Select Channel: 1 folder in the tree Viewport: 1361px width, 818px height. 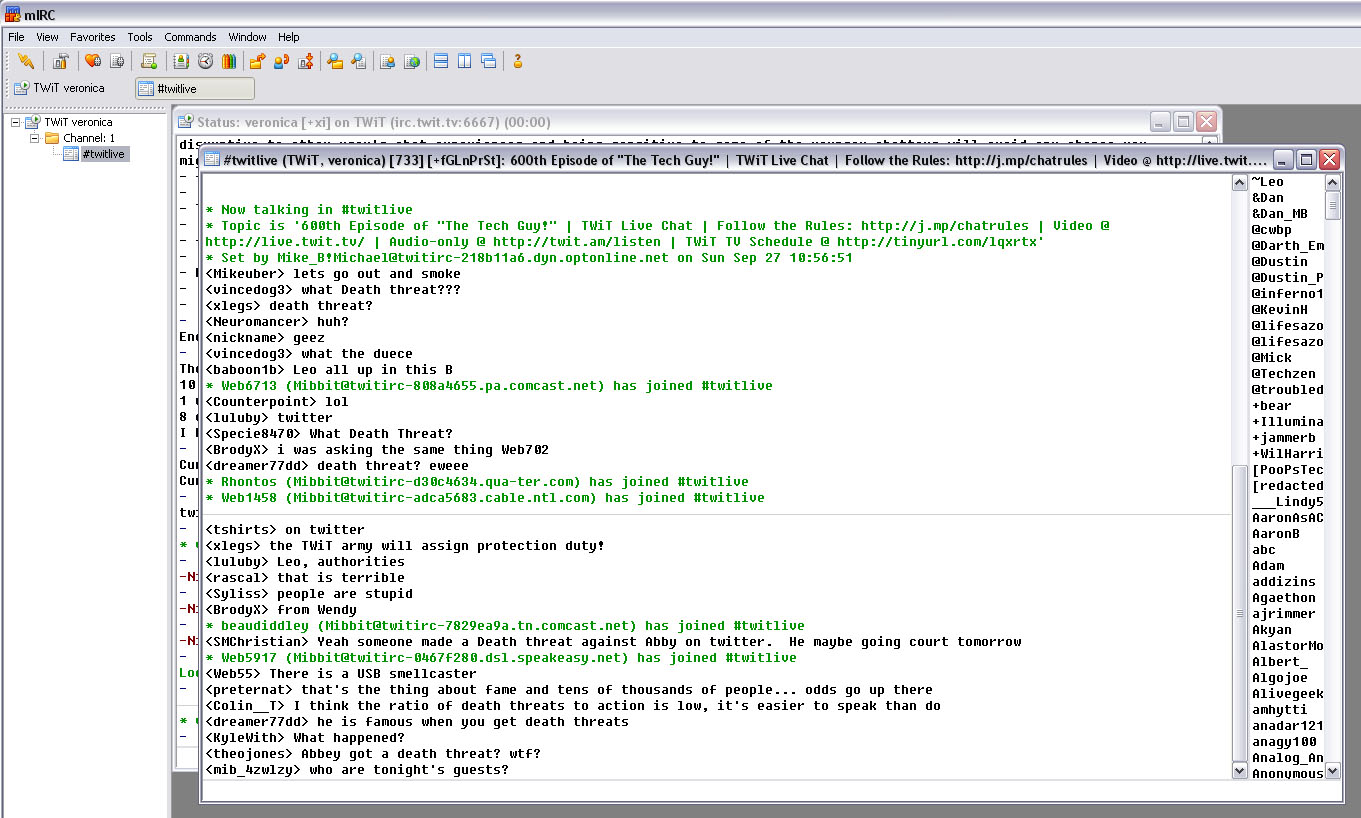pos(89,138)
